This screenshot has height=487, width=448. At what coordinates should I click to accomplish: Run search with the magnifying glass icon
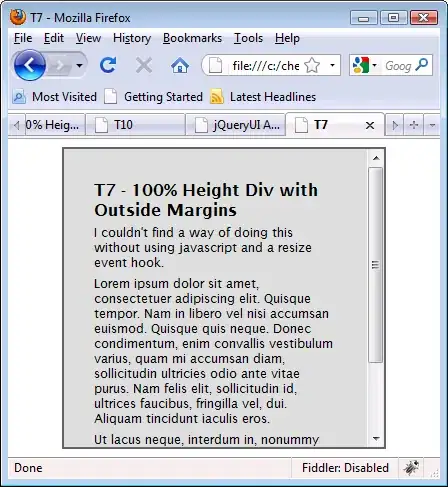(422, 65)
